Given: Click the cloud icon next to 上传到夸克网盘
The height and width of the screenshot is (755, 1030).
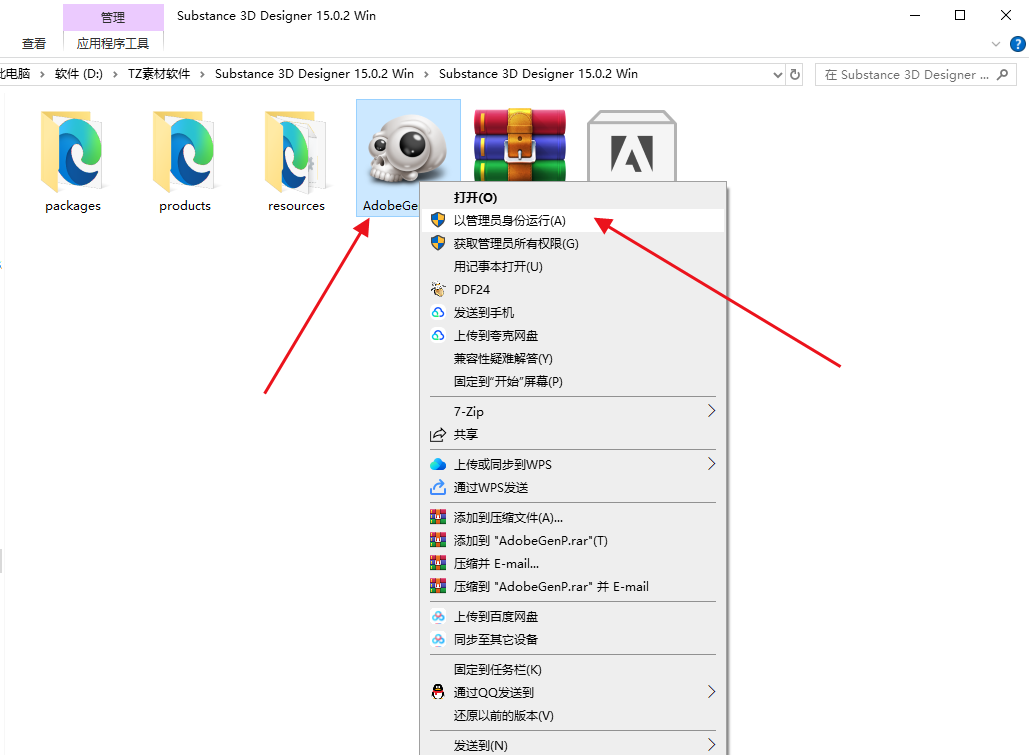Looking at the screenshot, I should point(438,335).
